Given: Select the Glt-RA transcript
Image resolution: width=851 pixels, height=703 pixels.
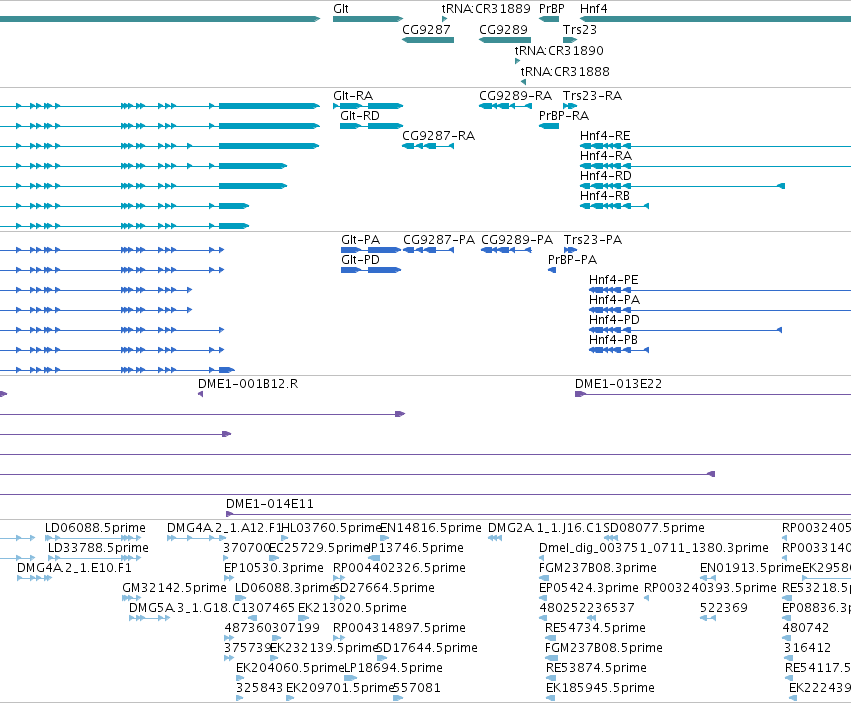Looking at the screenshot, I should coord(368,106).
